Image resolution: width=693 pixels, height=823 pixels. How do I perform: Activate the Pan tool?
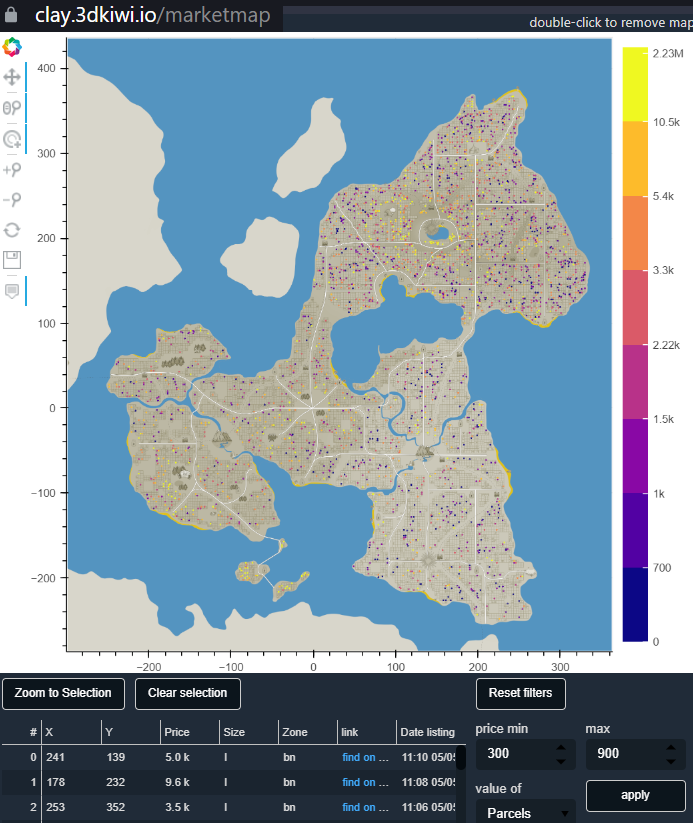[12, 77]
